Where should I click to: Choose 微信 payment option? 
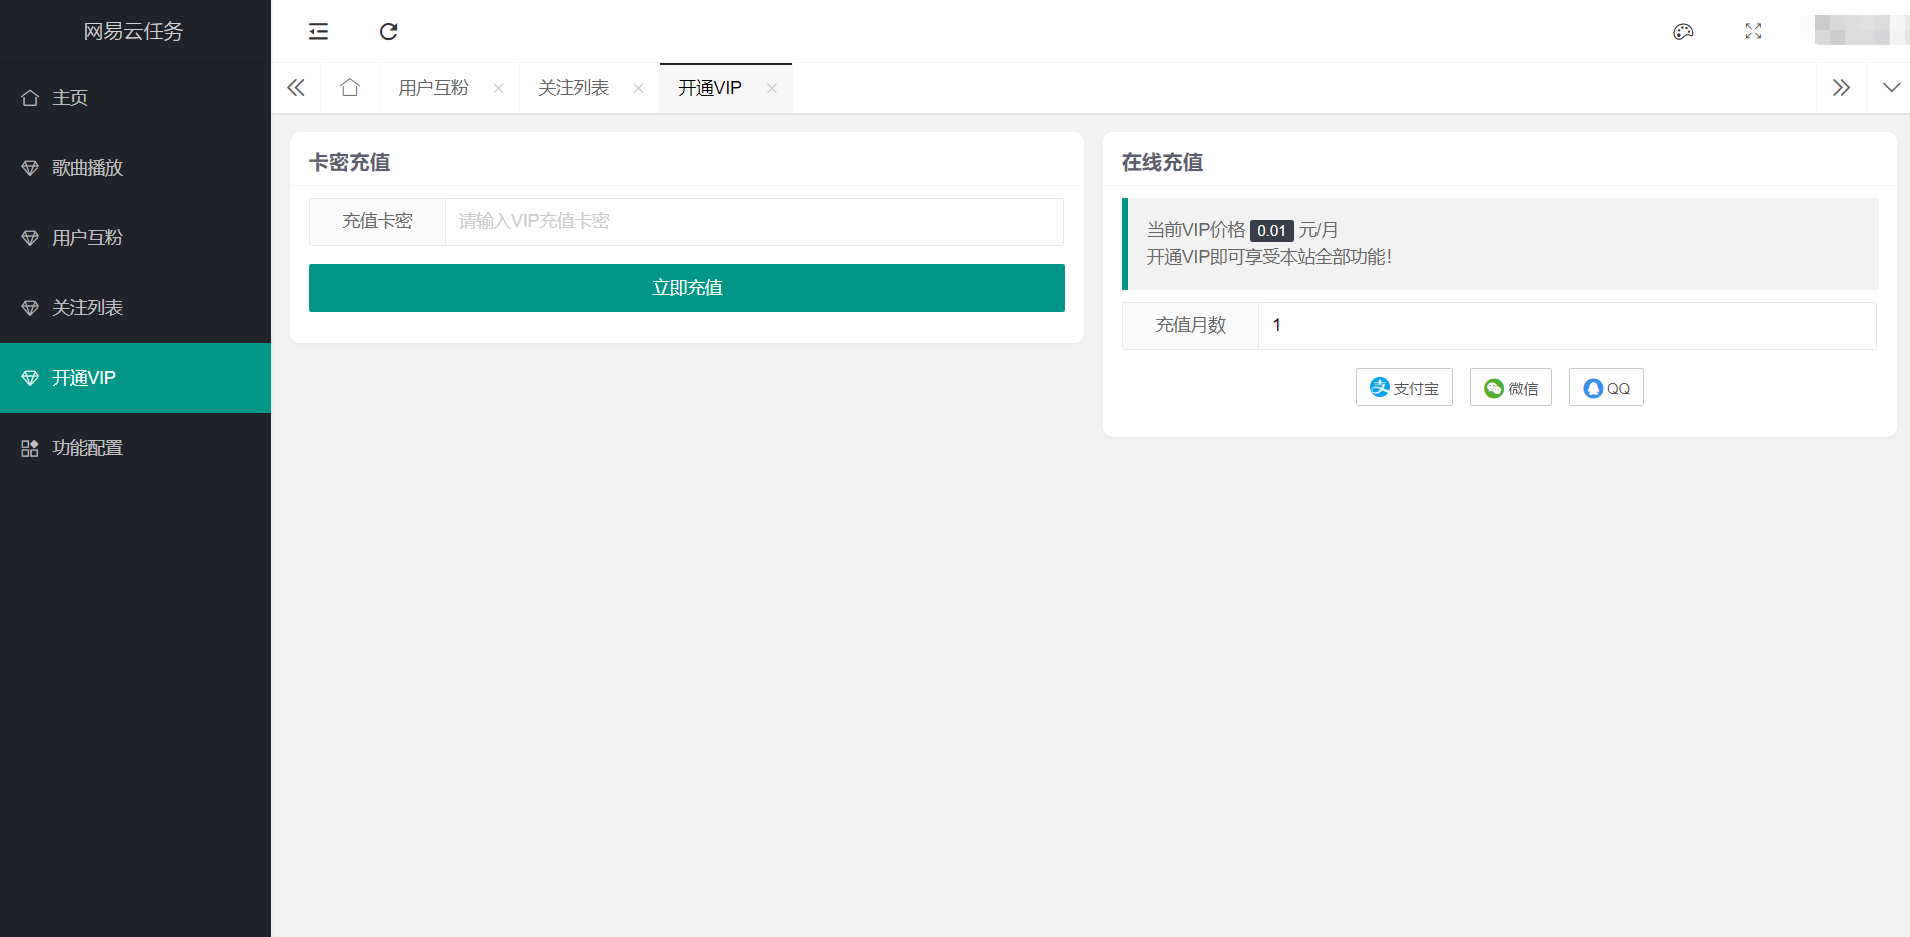click(1510, 387)
